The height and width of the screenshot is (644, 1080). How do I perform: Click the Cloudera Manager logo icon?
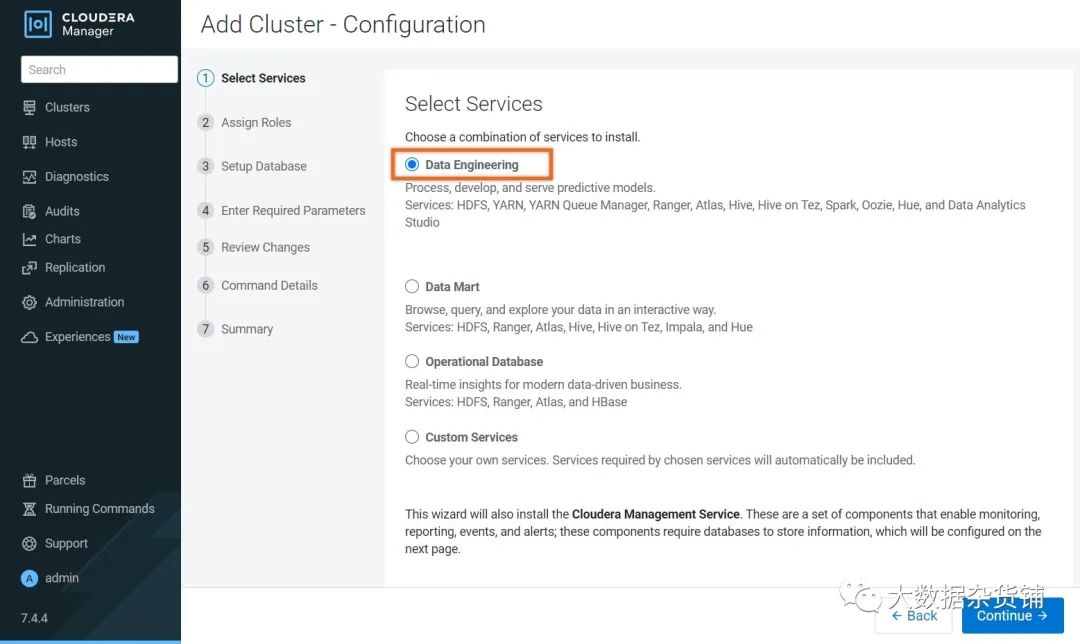[x=37, y=24]
